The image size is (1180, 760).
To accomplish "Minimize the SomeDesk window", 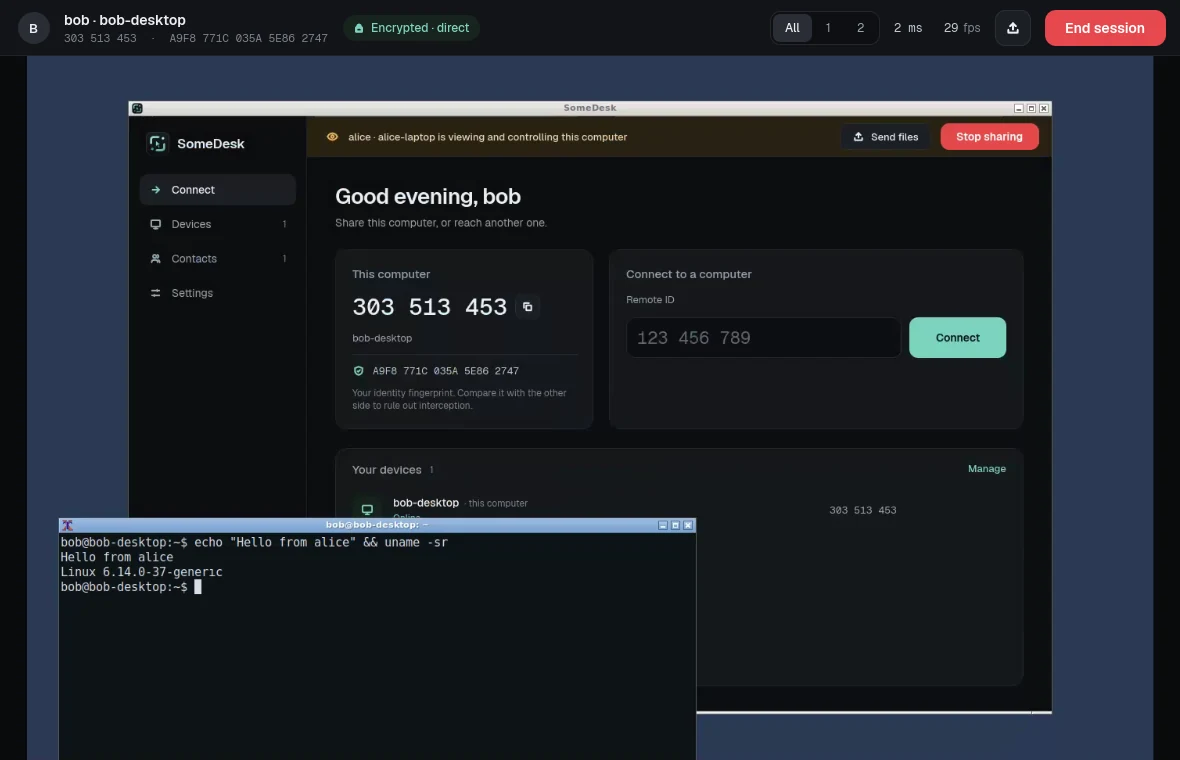I will [1018, 108].
